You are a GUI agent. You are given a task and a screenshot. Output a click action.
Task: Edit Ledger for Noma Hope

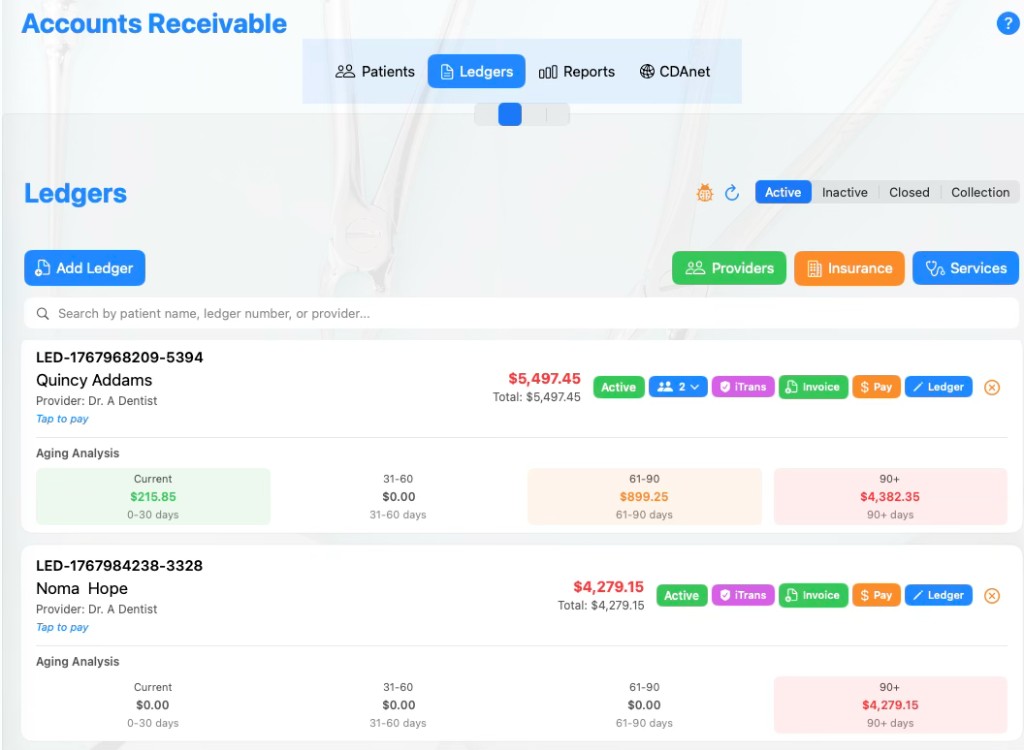pos(938,595)
